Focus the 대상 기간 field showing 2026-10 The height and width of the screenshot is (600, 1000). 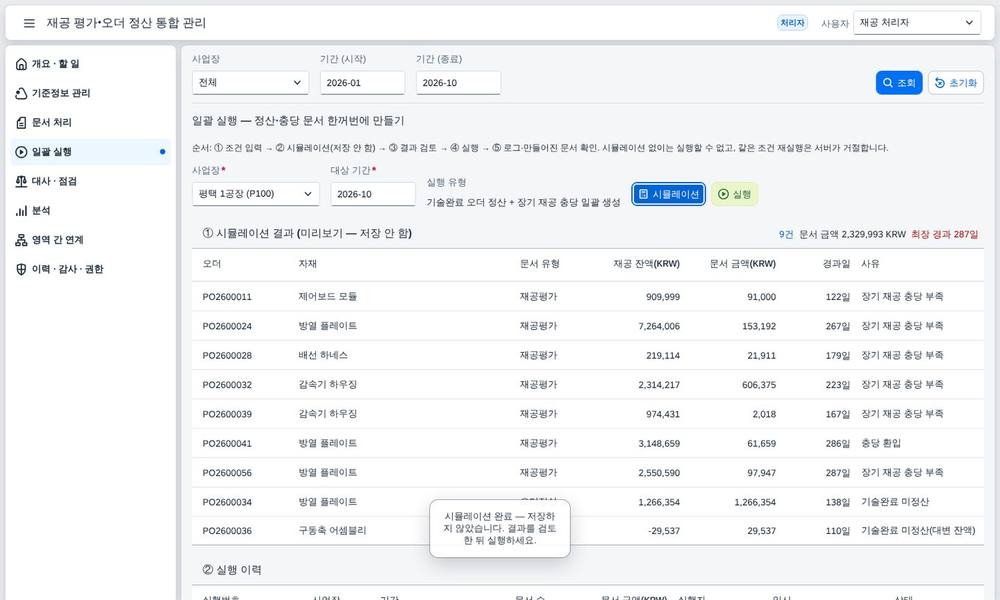(x=372, y=194)
